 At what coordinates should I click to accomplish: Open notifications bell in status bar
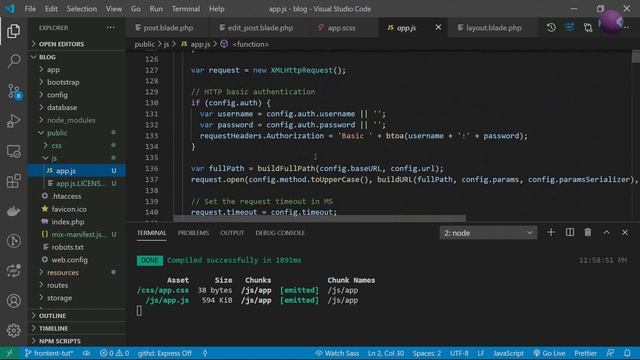(627, 353)
